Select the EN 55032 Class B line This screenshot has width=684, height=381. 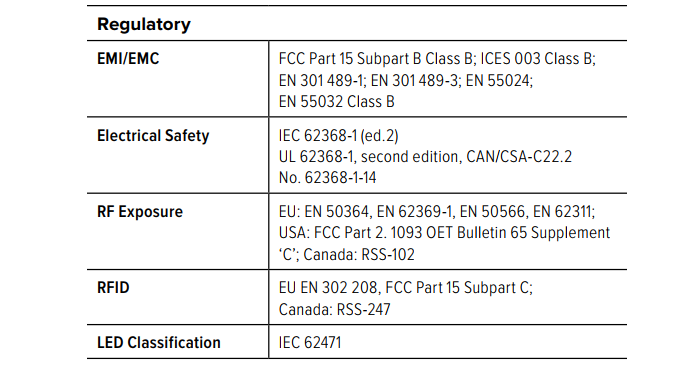337,102
